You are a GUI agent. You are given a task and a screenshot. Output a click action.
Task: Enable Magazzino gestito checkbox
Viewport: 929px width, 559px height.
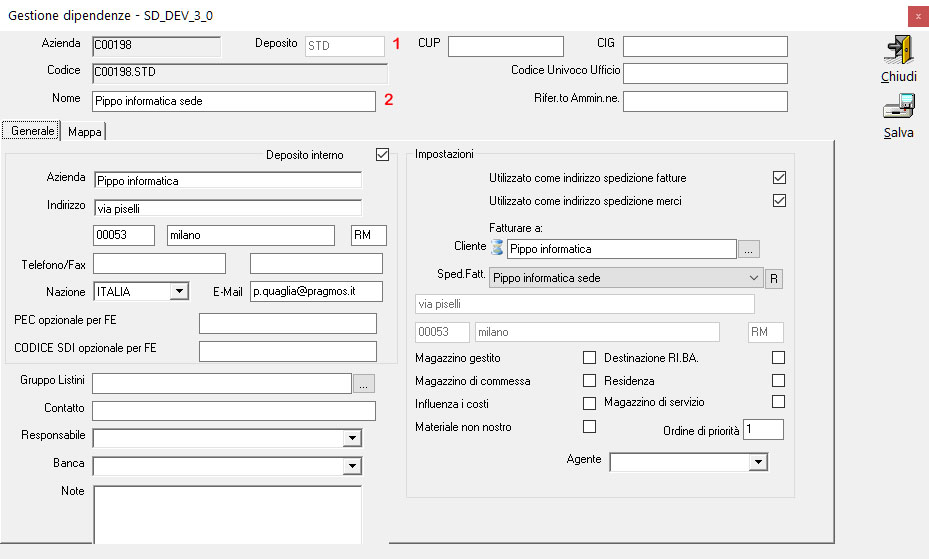[589, 358]
